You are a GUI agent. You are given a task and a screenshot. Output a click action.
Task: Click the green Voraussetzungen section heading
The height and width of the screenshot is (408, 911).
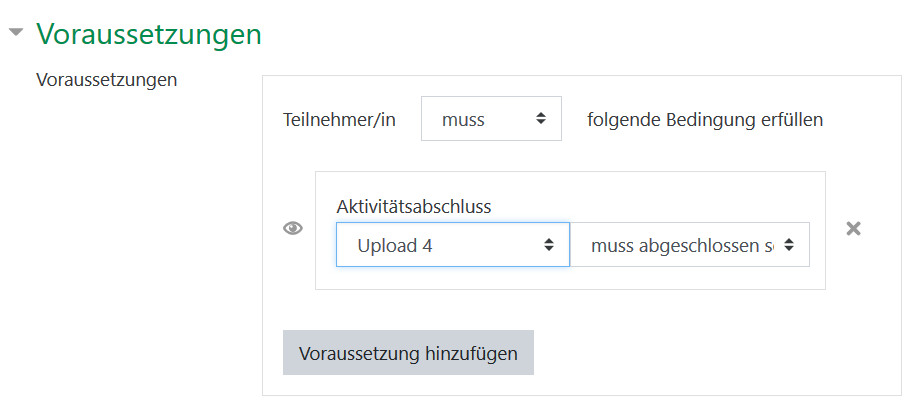coord(148,34)
